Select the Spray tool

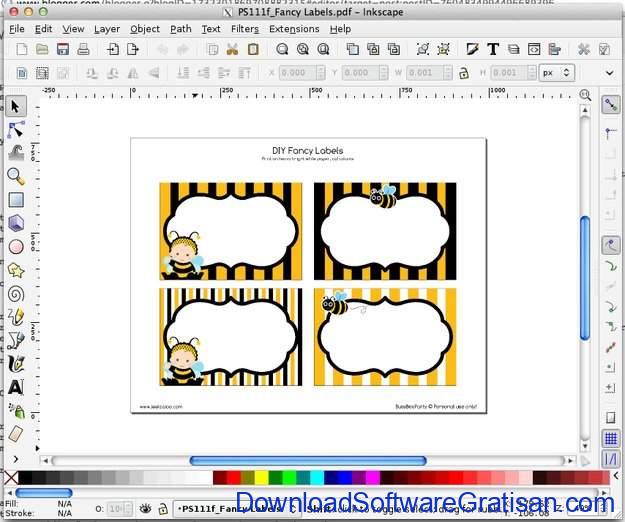tap(16, 410)
